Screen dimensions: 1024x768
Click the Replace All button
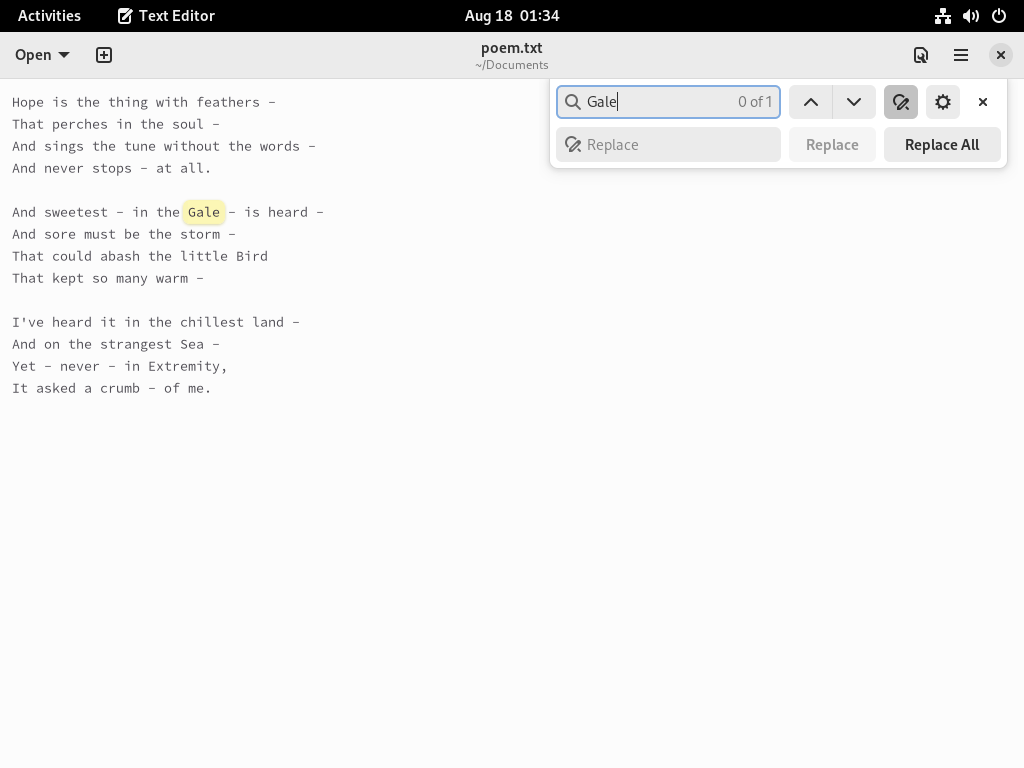coord(942,144)
